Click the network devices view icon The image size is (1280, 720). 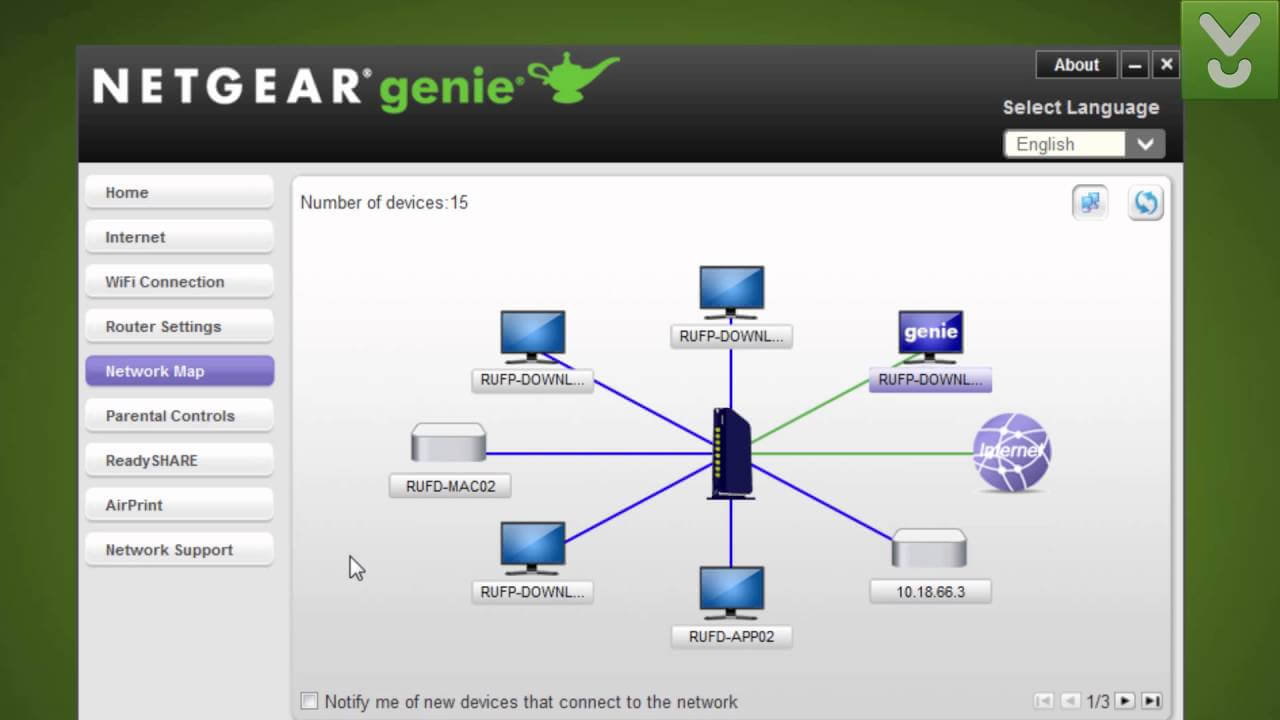[1090, 203]
